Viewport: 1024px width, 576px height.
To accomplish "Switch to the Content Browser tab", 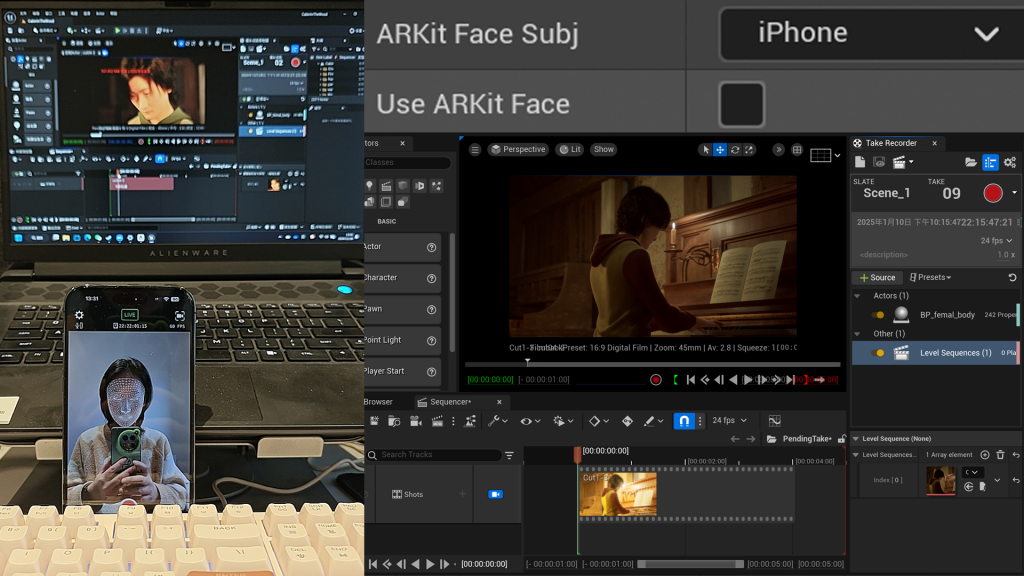I will click(378, 402).
